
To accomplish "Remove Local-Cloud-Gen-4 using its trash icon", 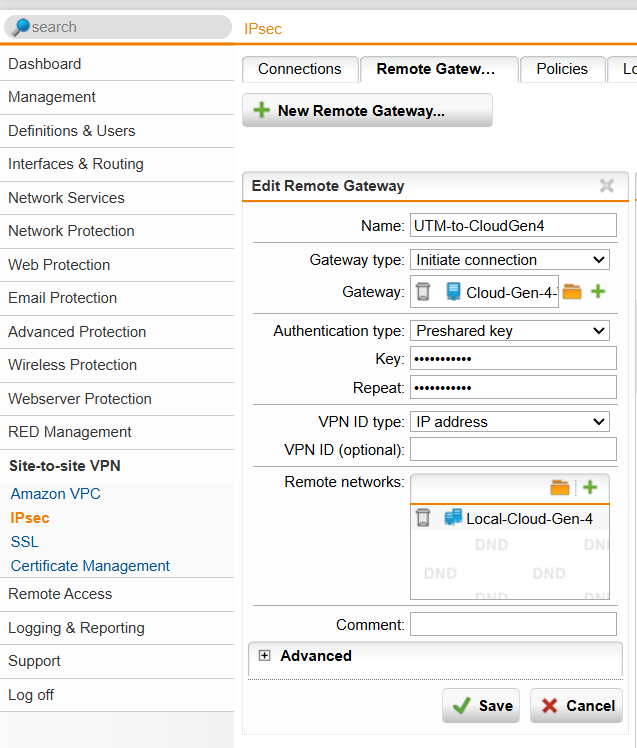I will tap(424, 518).
